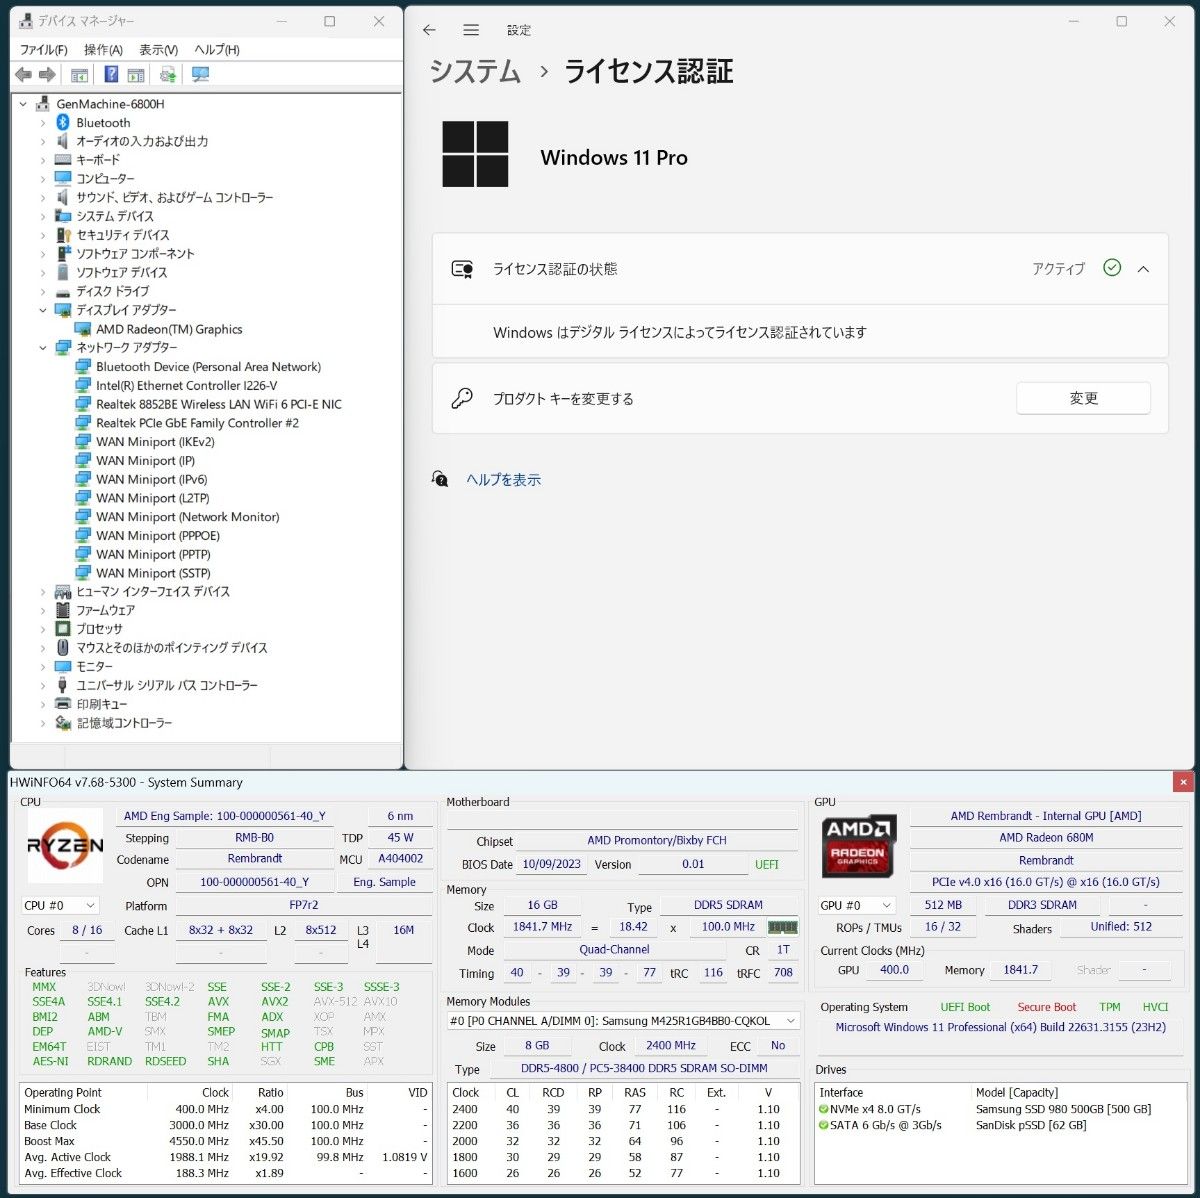Click the Boost Max operating point row
Image resolution: width=1200 pixels, height=1198 pixels.
[x=225, y=1141]
